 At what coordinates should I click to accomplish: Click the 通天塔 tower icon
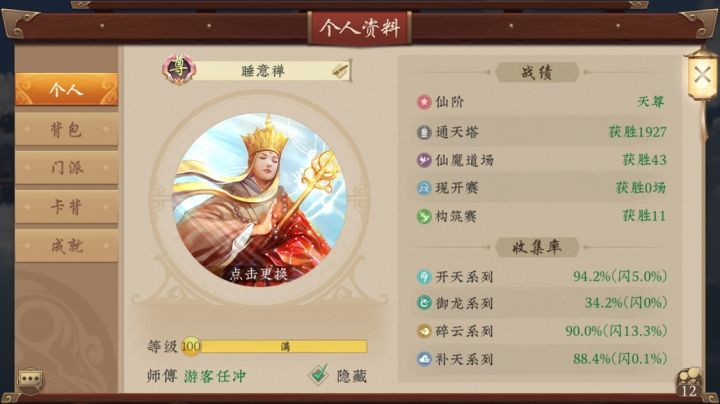[x=423, y=132]
